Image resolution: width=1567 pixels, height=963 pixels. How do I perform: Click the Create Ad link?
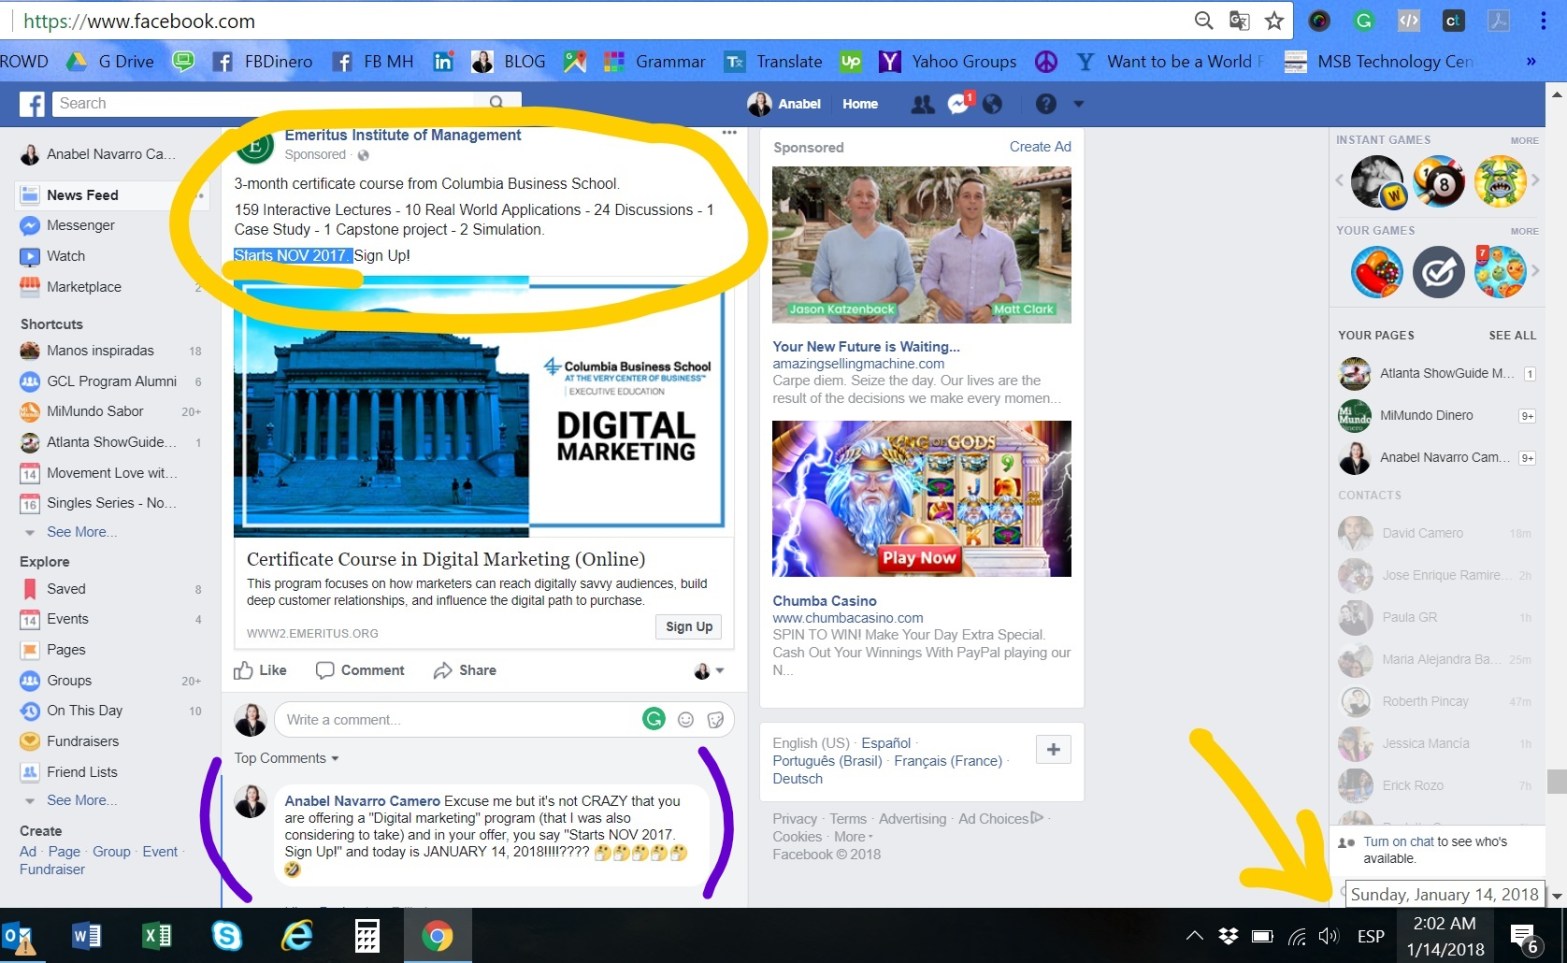[x=1040, y=147]
